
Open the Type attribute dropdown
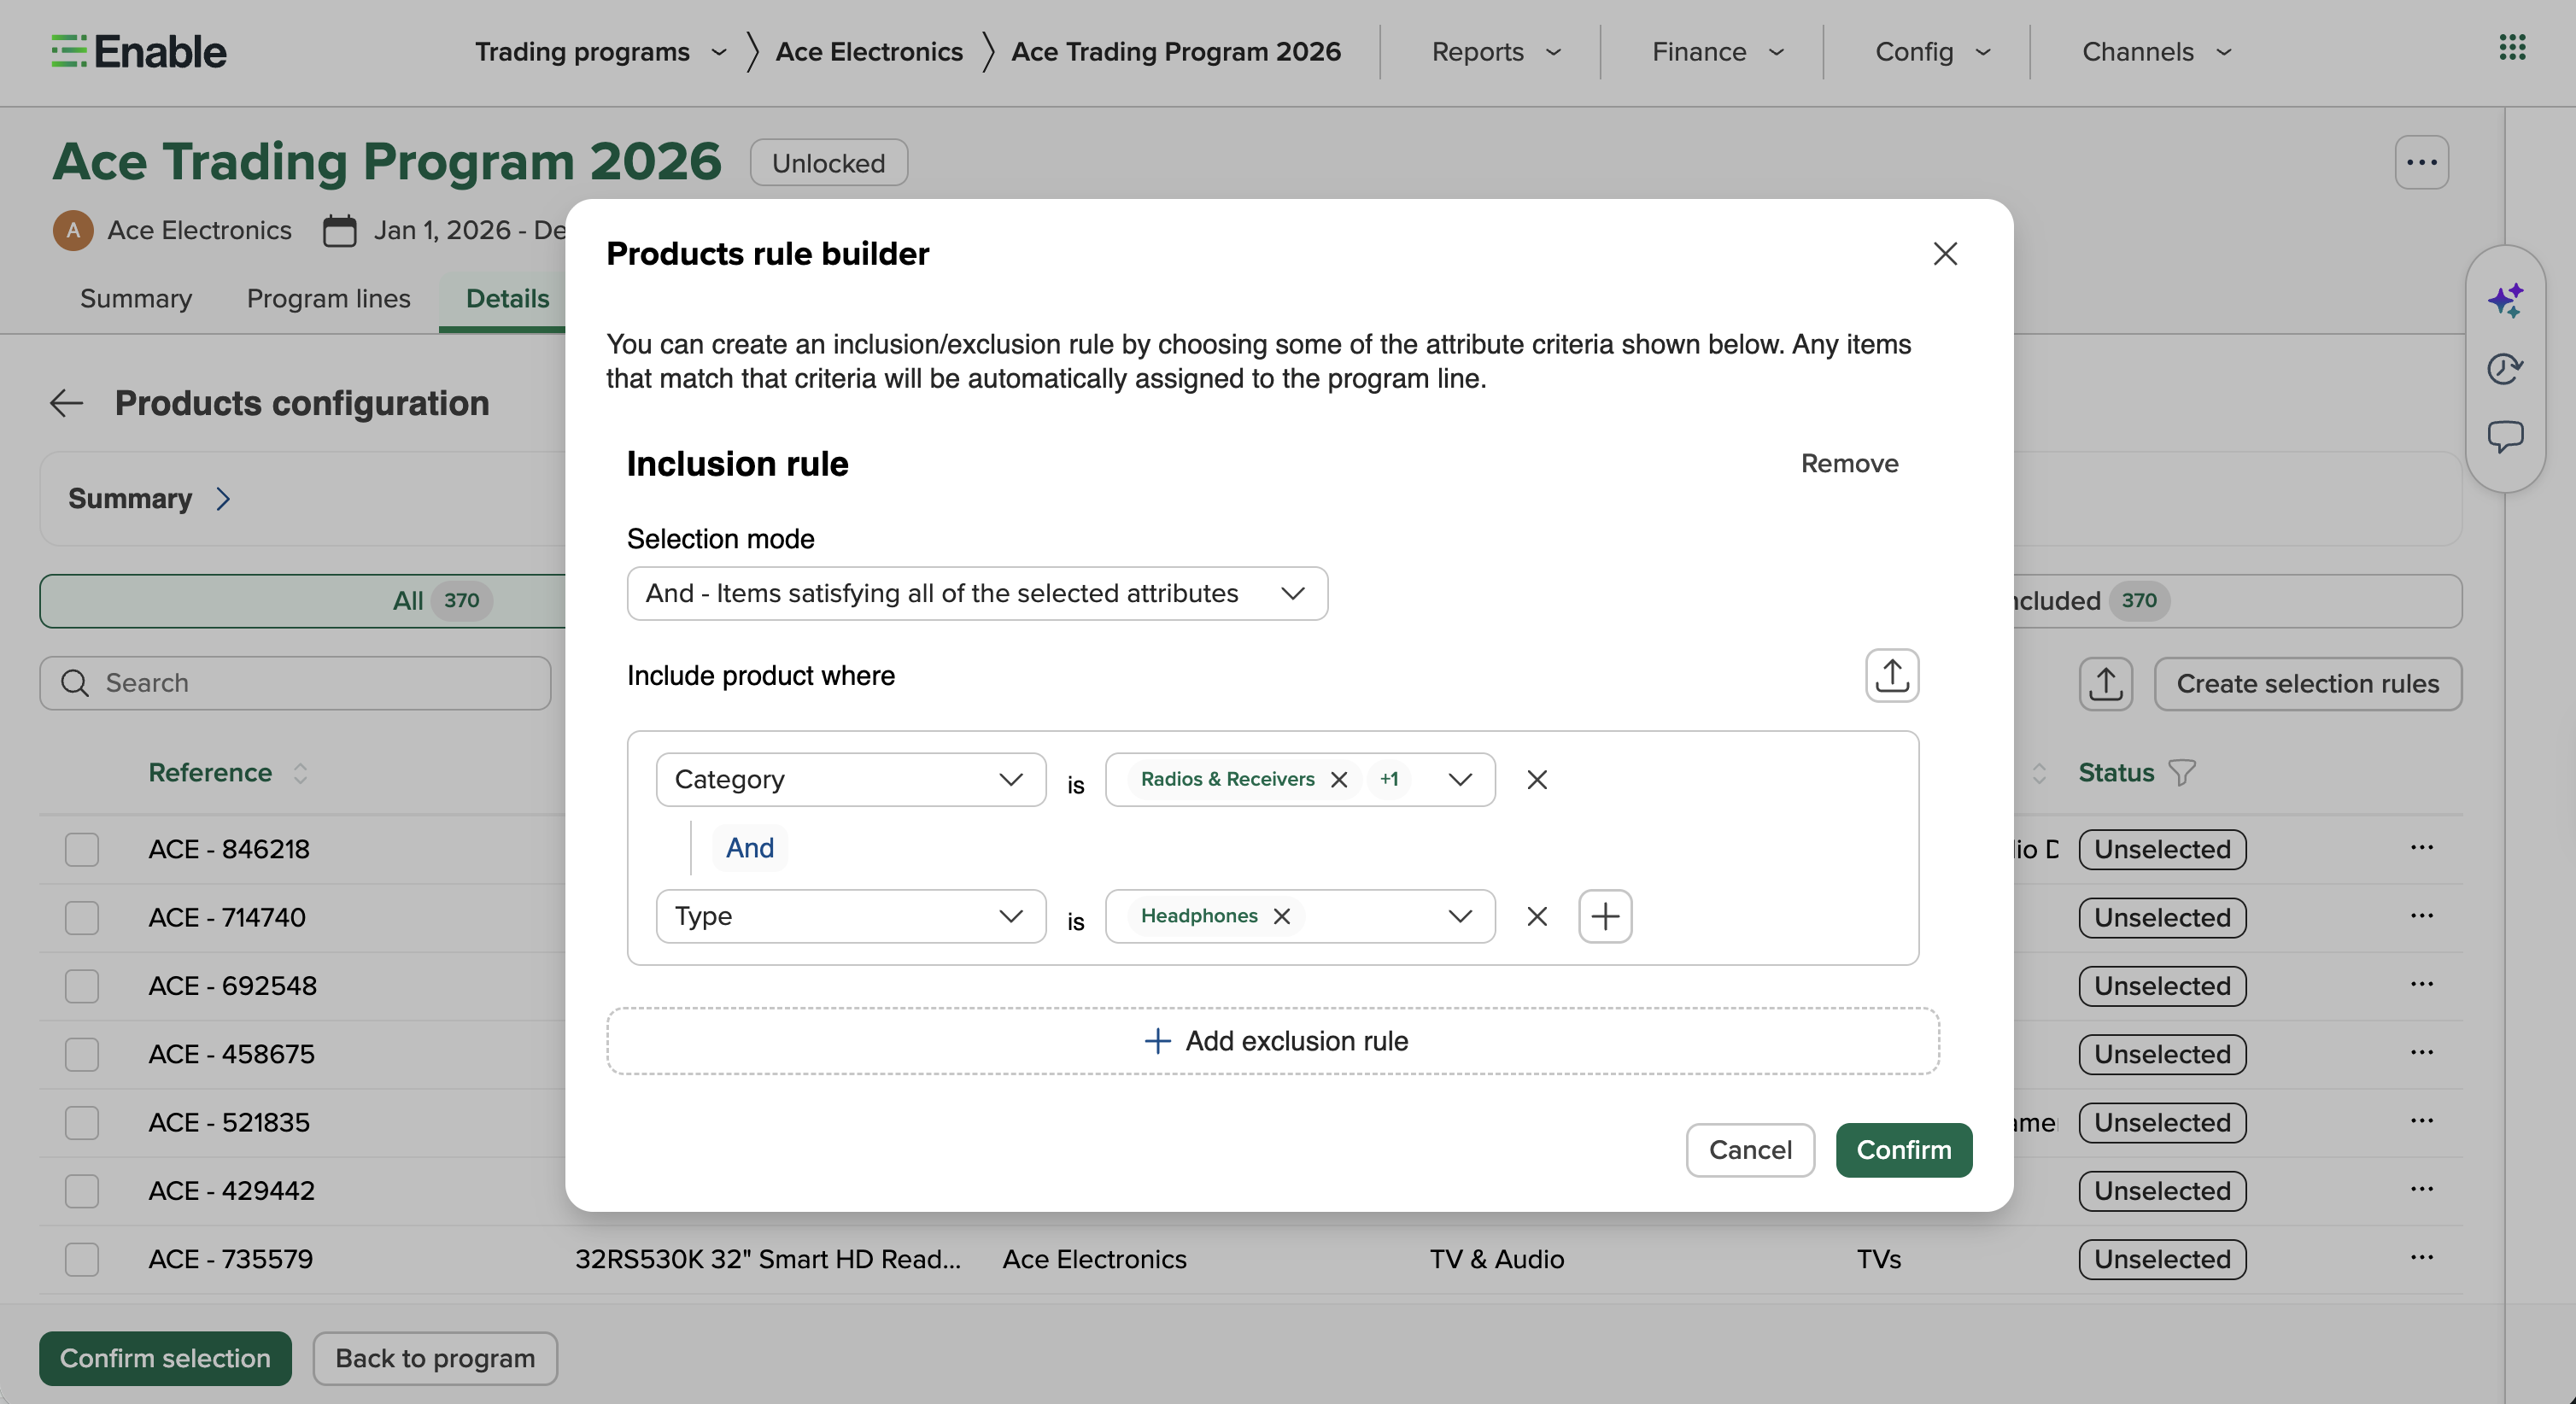pyautogui.click(x=850, y=916)
